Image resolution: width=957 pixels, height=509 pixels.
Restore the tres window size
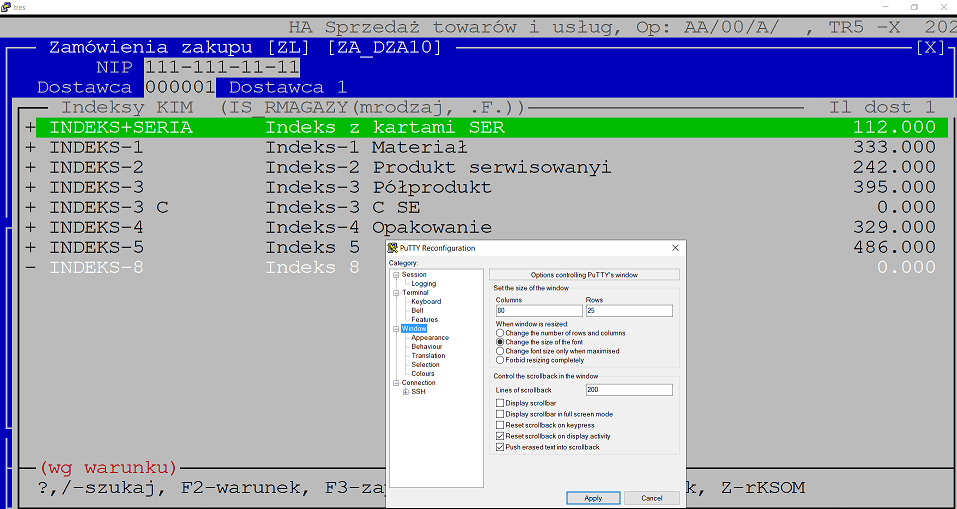pos(914,7)
